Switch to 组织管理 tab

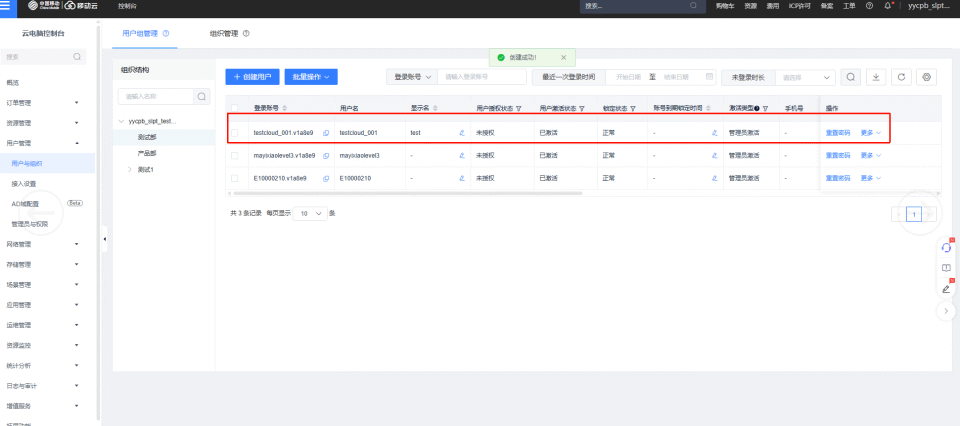[223, 34]
